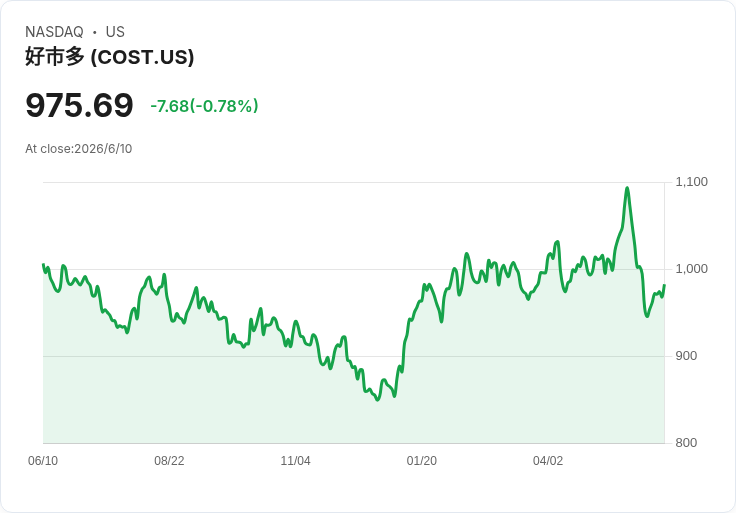The width and height of the screenshot is (736, 513).
Task: Click the 08/22 x-axis date label
Action: pyautogui.click(x=169, y=461)
